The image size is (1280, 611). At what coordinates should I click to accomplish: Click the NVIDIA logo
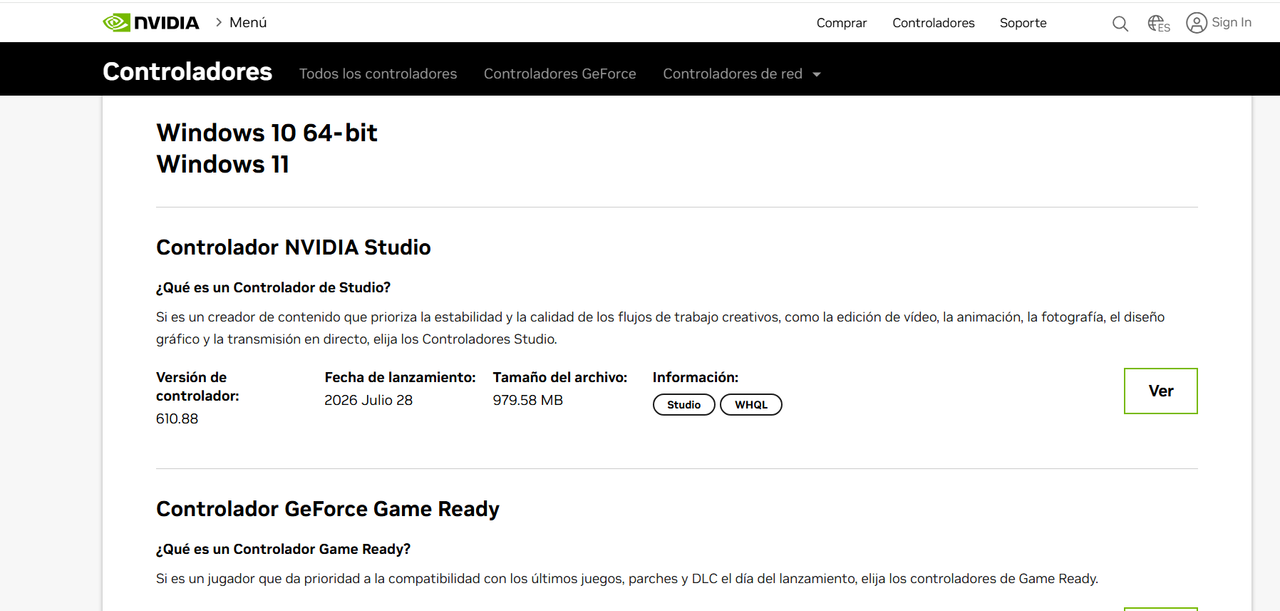coord(151,22)
